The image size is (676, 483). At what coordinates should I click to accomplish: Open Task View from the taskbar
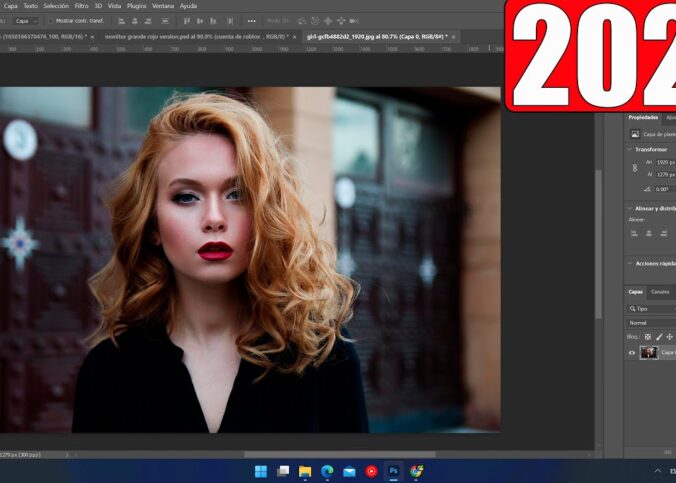coord(283,471)
